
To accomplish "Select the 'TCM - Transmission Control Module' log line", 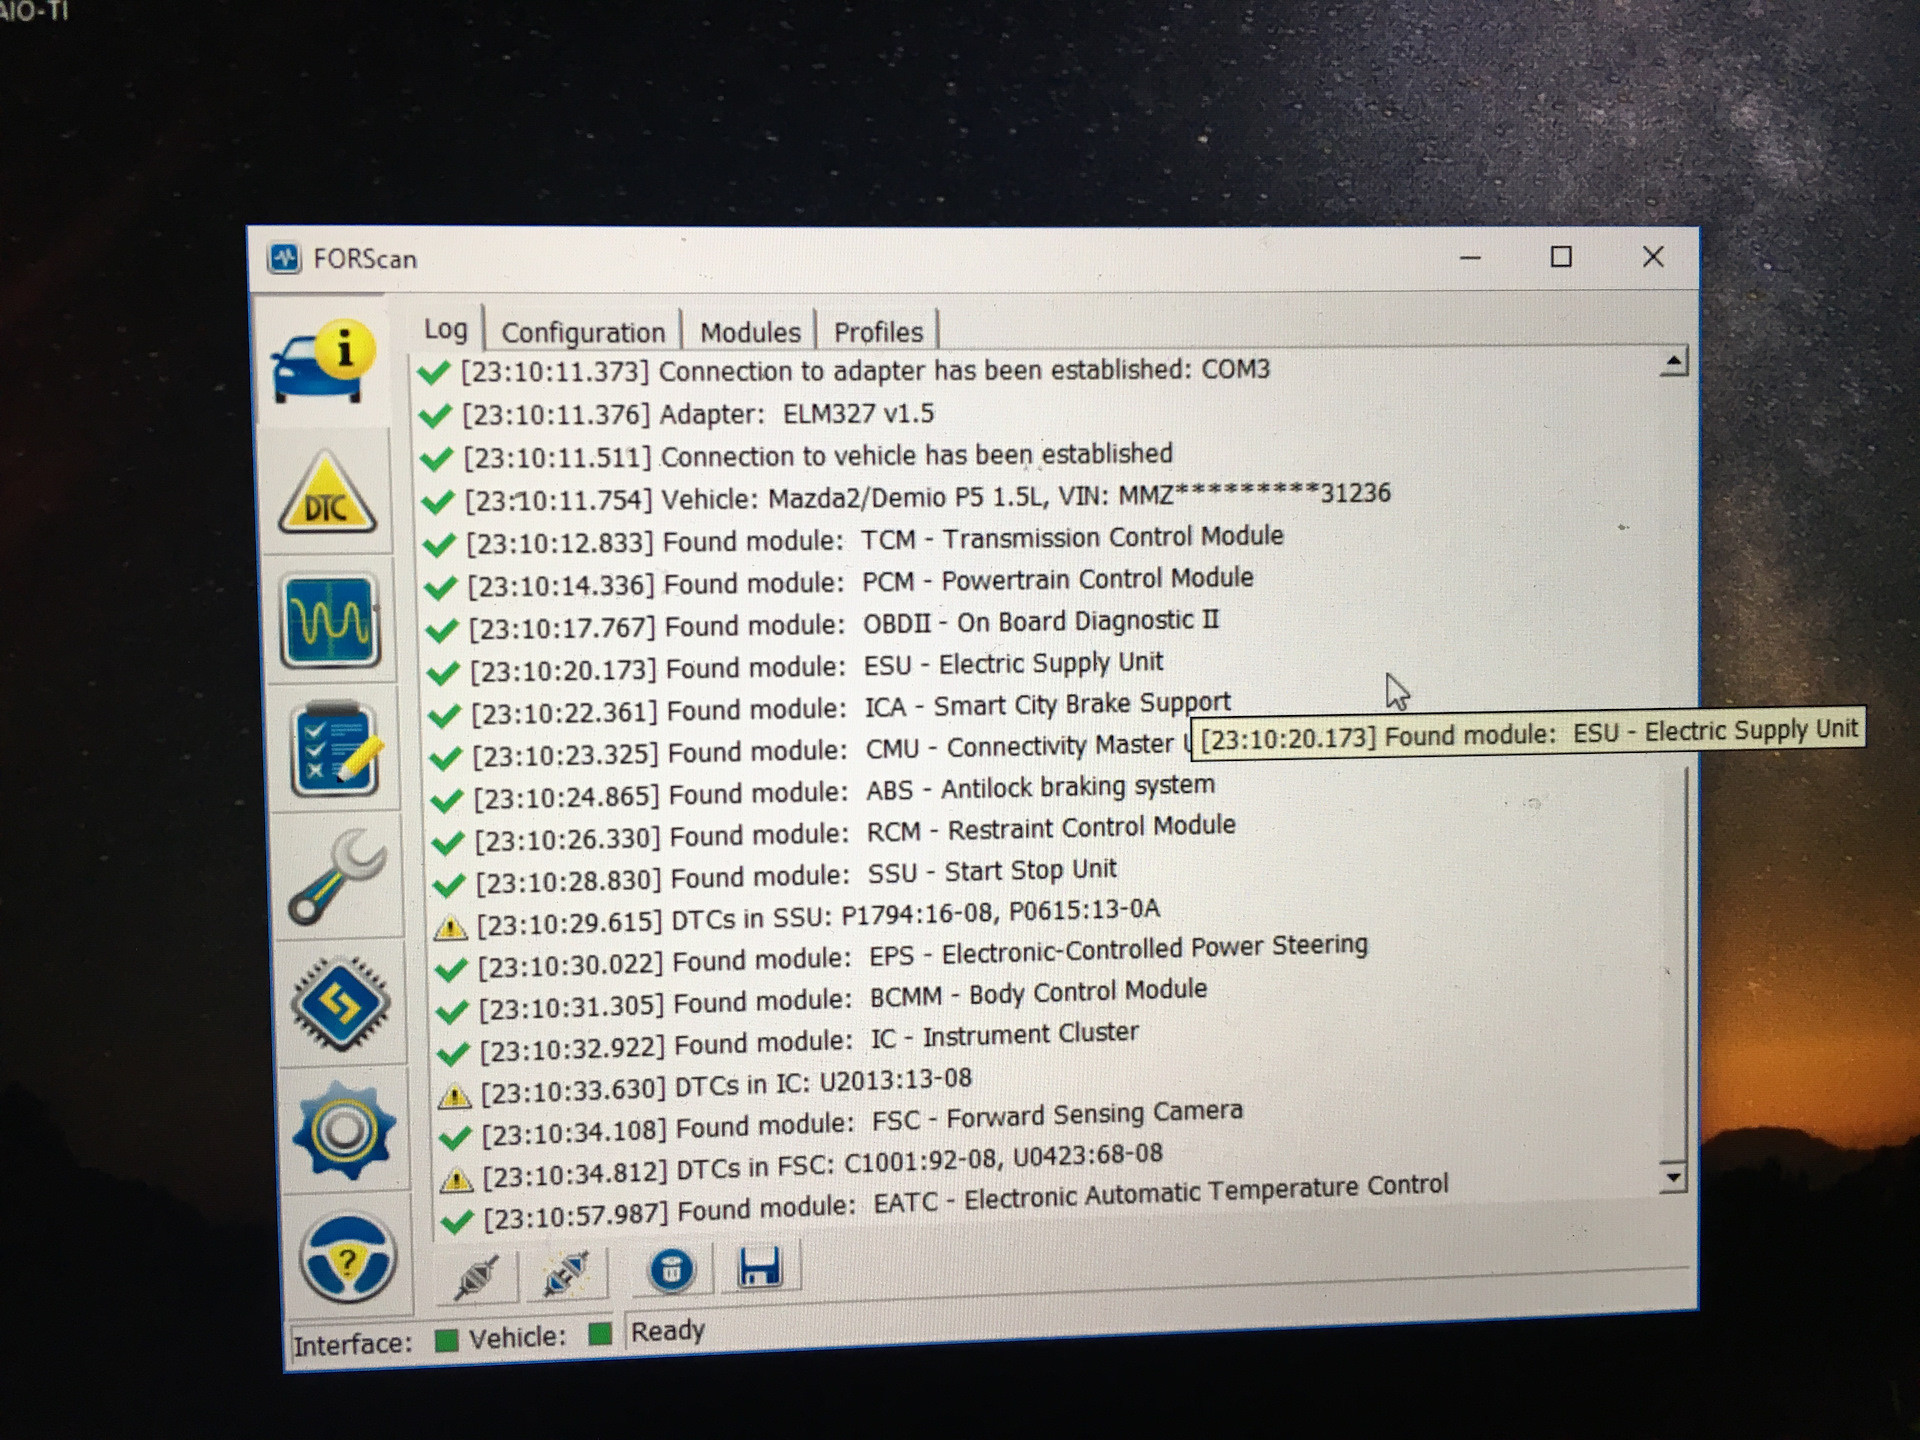I will tap(854, 540).
